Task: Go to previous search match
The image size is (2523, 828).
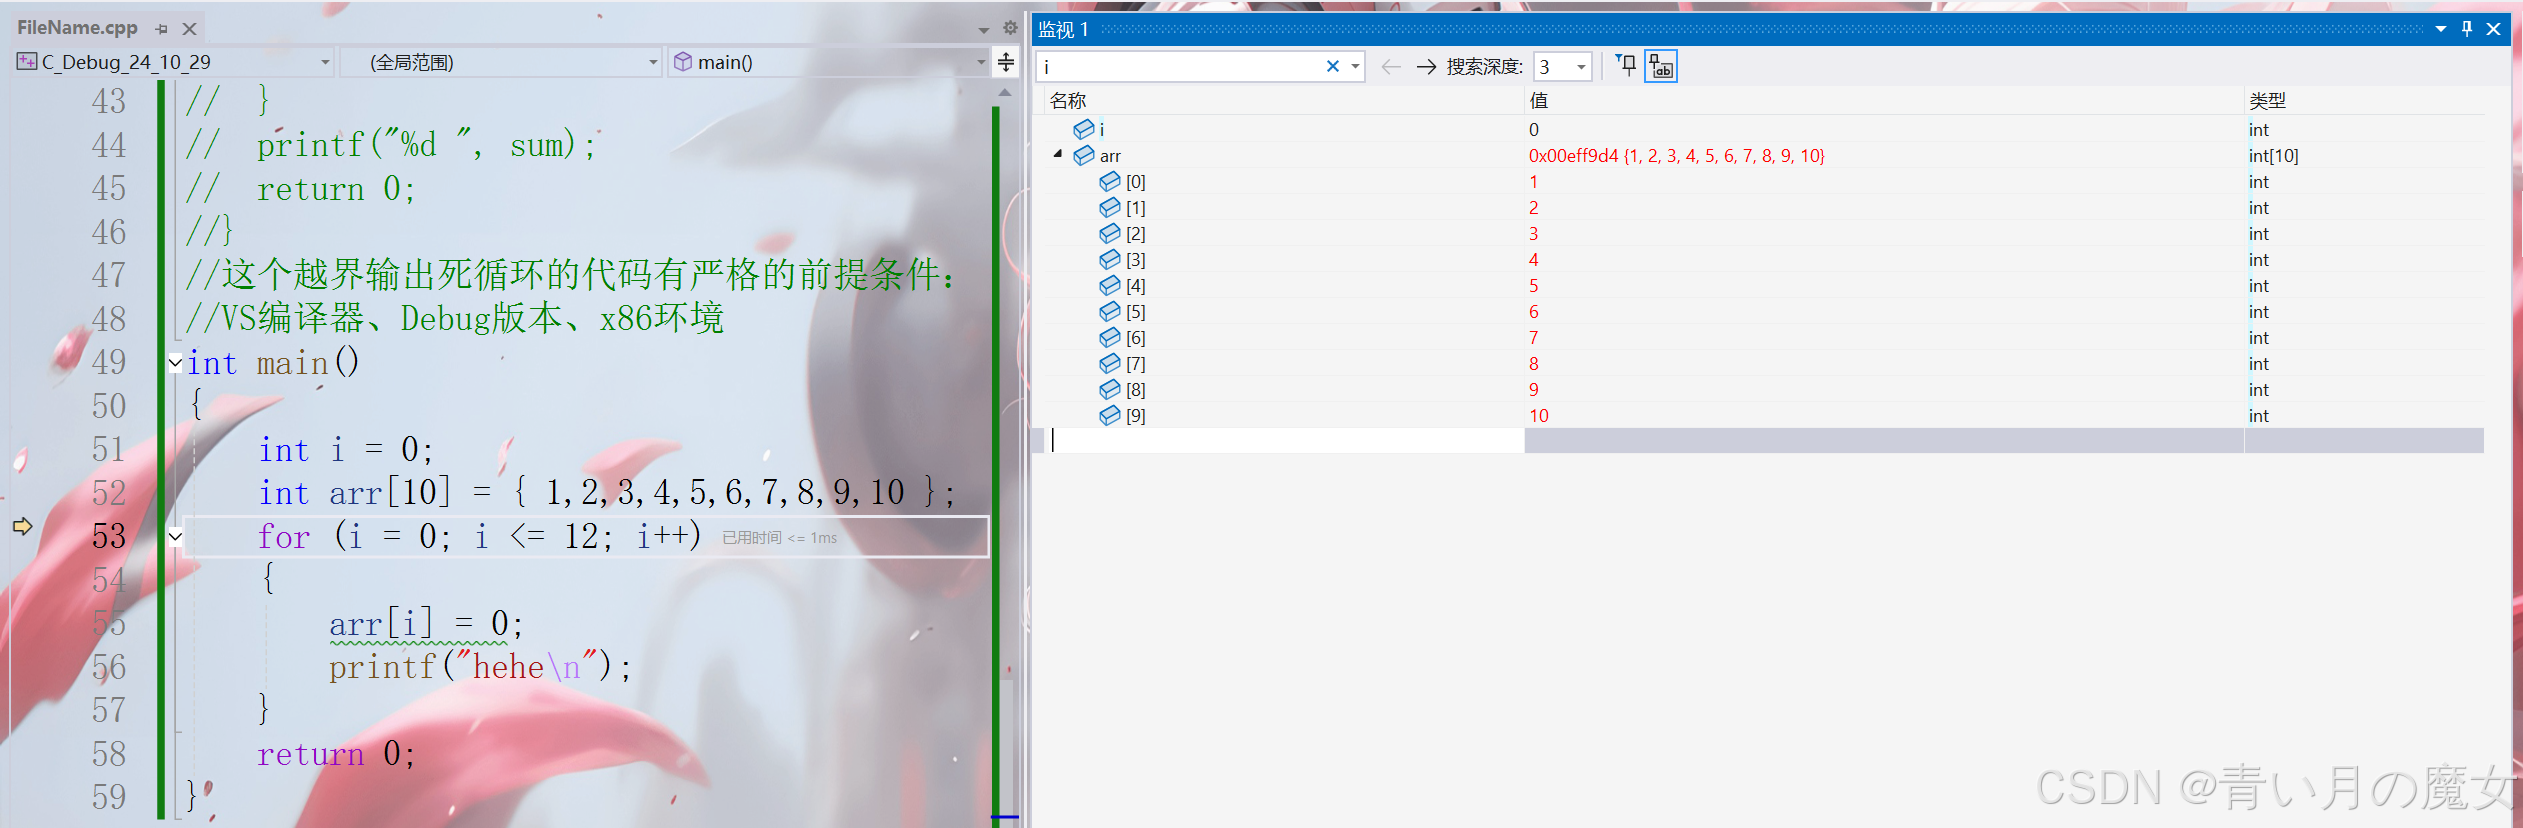Action: [x=1390, y=66]
